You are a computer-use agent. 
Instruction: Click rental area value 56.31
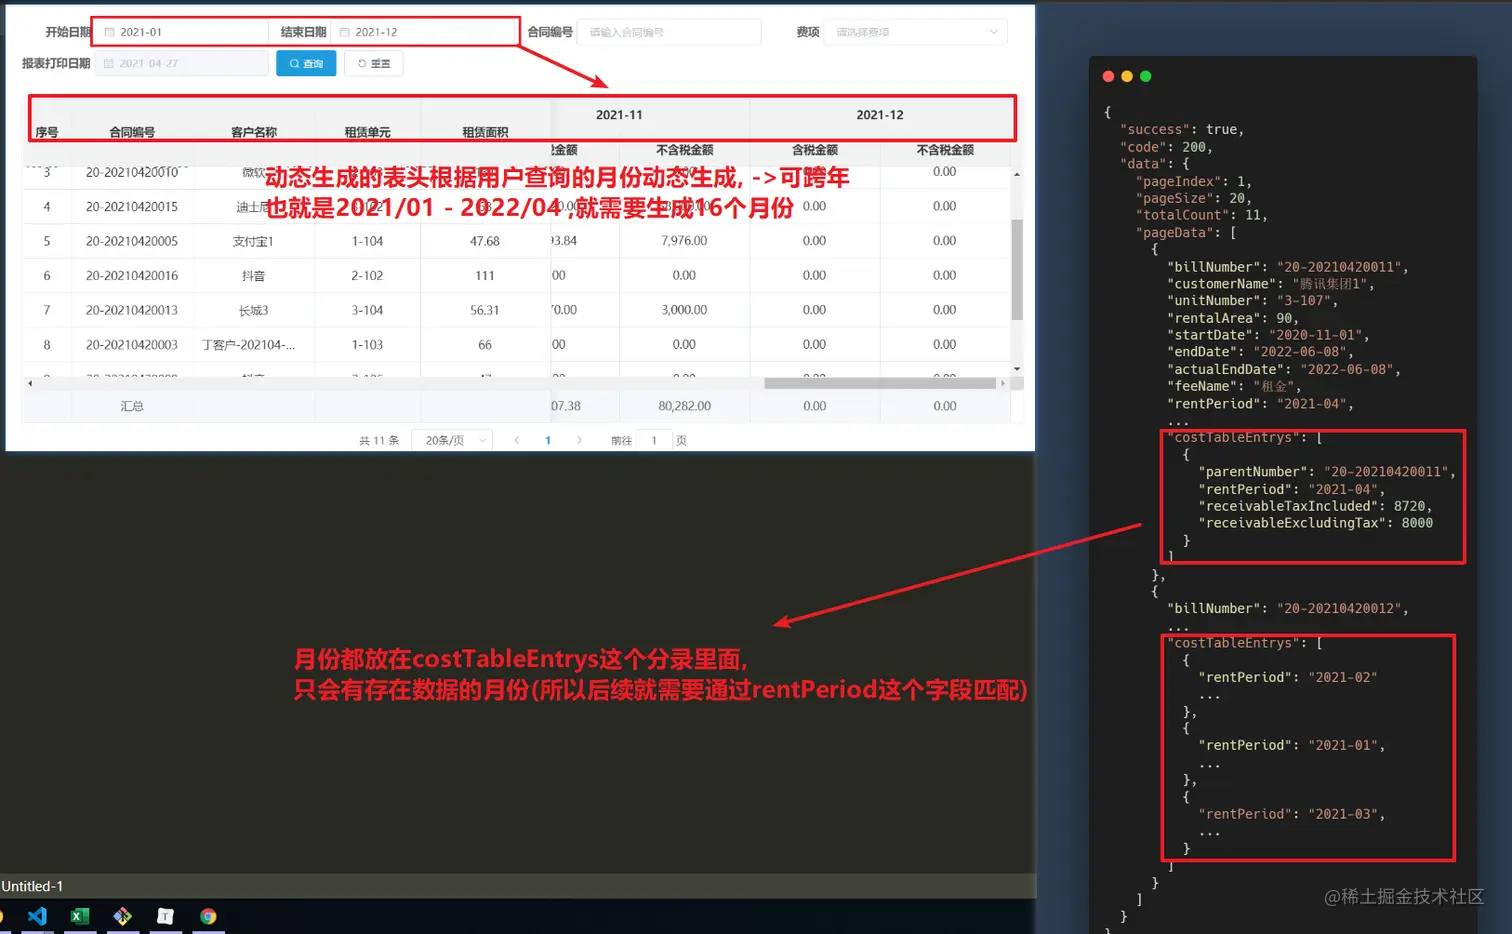[485, 310]
